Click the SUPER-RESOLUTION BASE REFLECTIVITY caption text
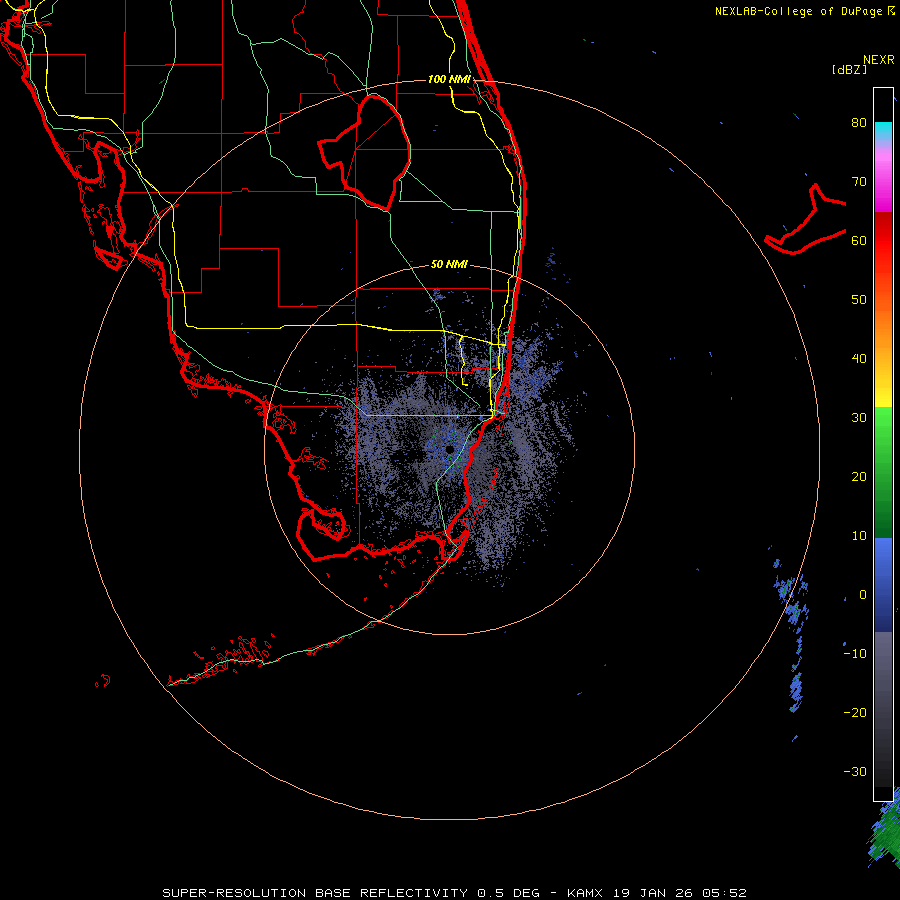The image size is (900, 900). point(315,893)
